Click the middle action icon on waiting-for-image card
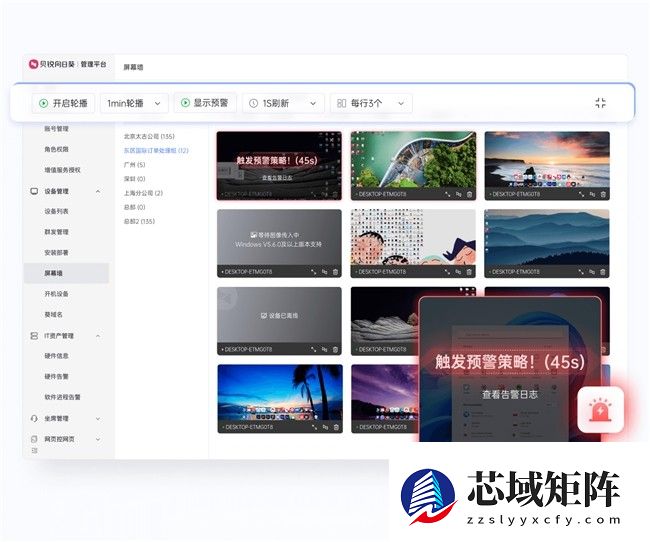This screenshot has height=542, width=650. 325,272
